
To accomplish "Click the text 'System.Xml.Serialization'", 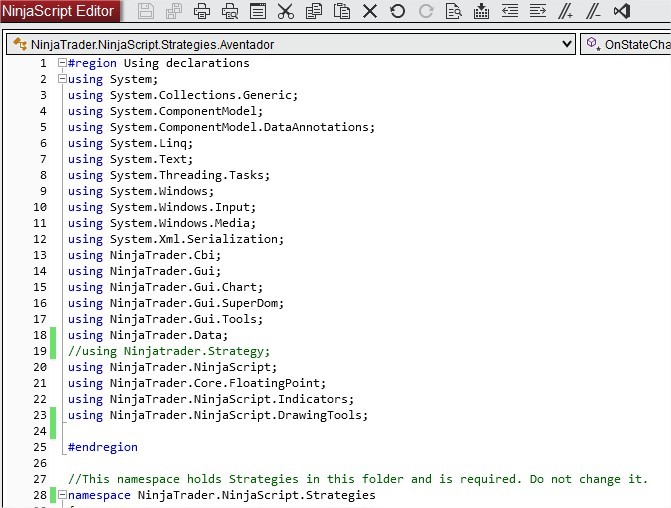I will [194, 239].
